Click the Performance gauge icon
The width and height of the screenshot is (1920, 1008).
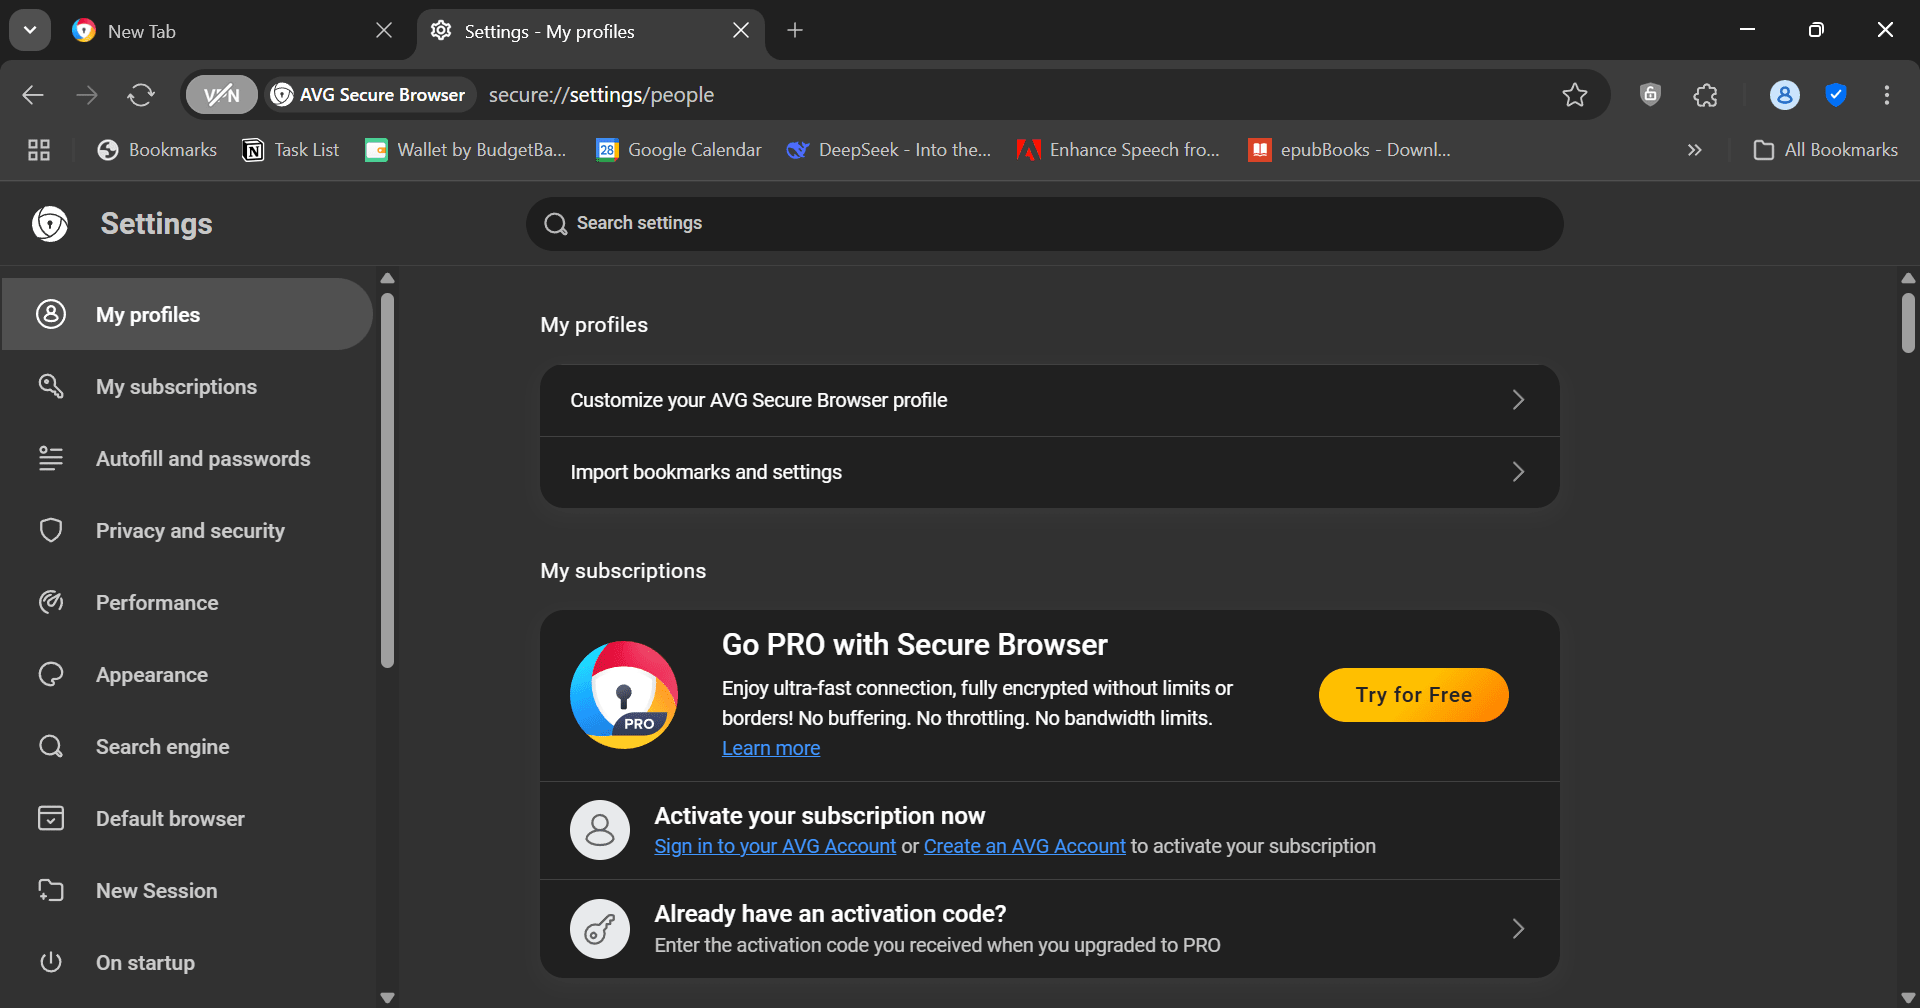coord(51,602)
